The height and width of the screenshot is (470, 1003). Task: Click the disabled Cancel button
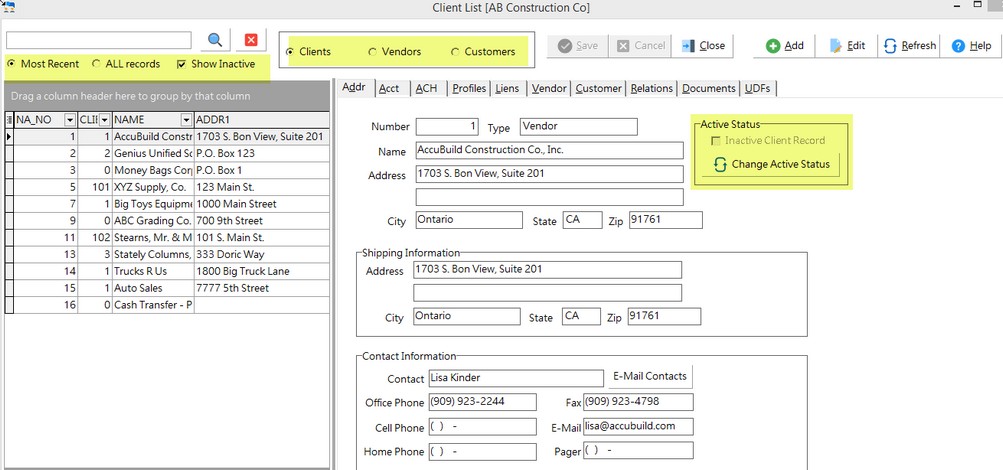(640, 46)
